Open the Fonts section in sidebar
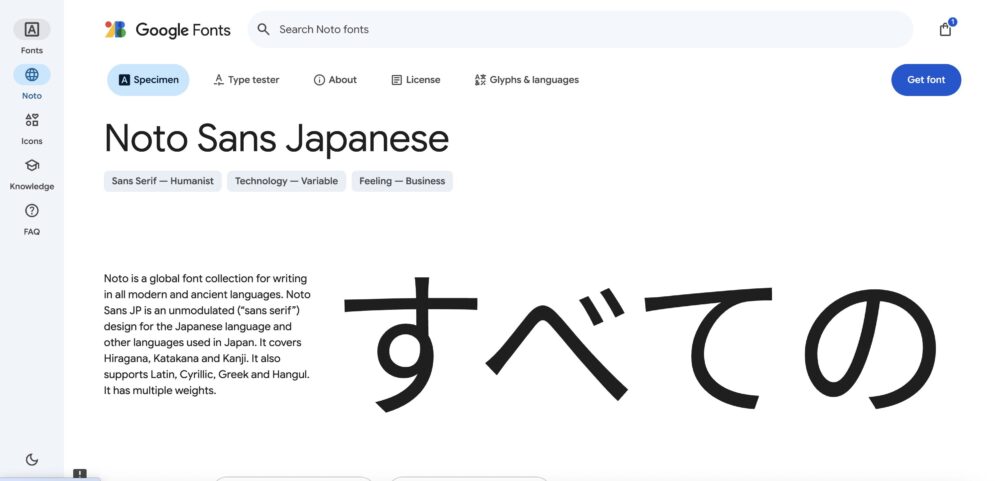The image size is (1000, 481). (32, 36)
